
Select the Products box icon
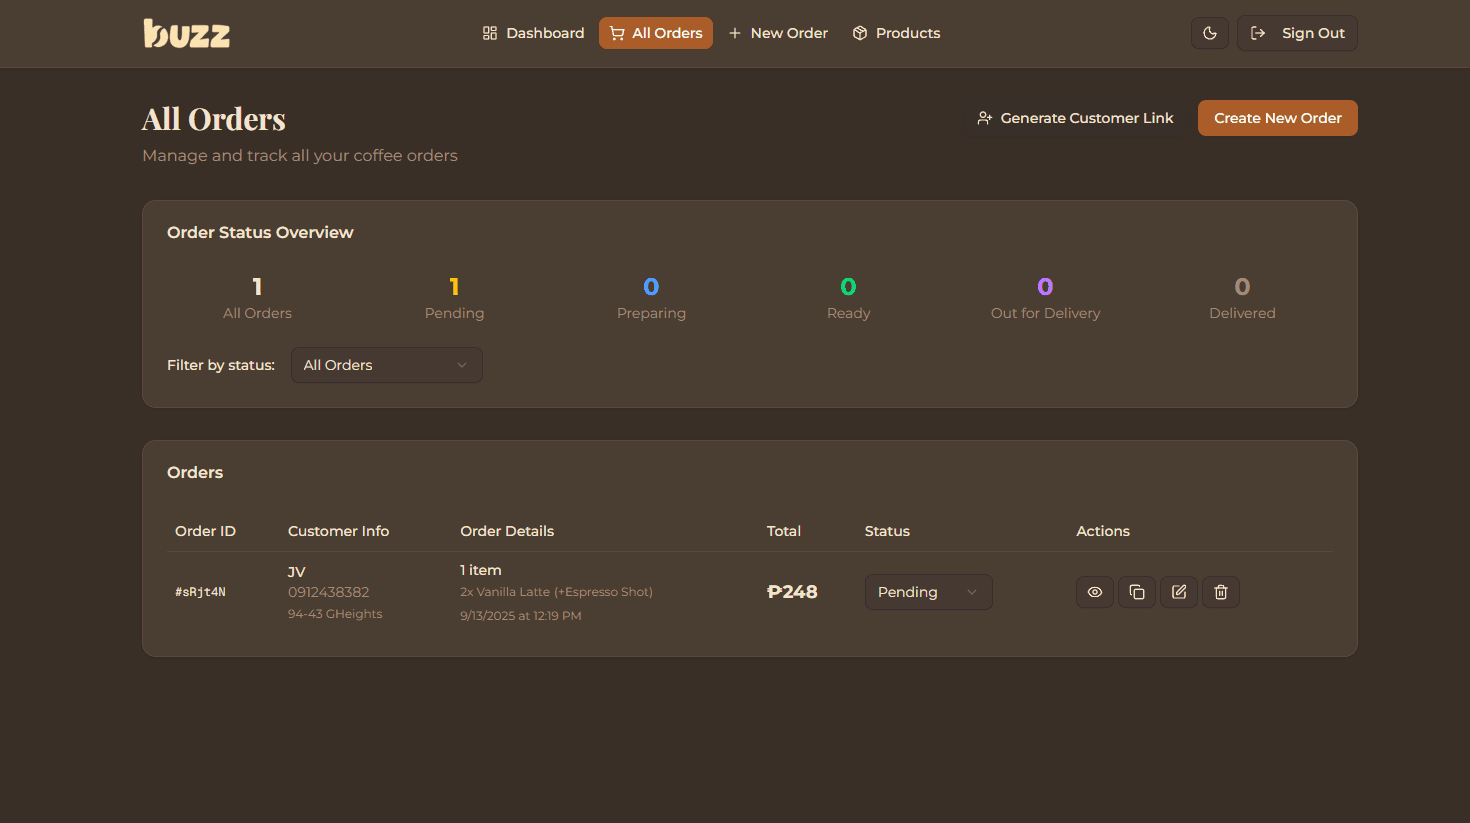click(x=860, y=32)
